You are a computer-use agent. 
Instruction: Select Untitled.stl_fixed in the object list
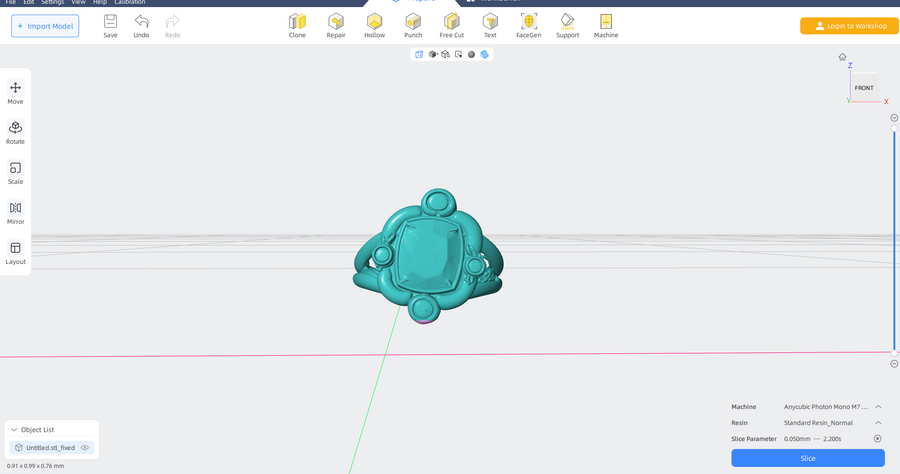52,448
